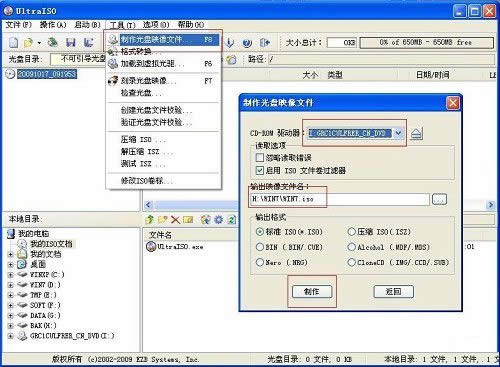The image size is (500, 367).
Task: Expand the BAK (H:) drive node
Action: tap(10, 326)
